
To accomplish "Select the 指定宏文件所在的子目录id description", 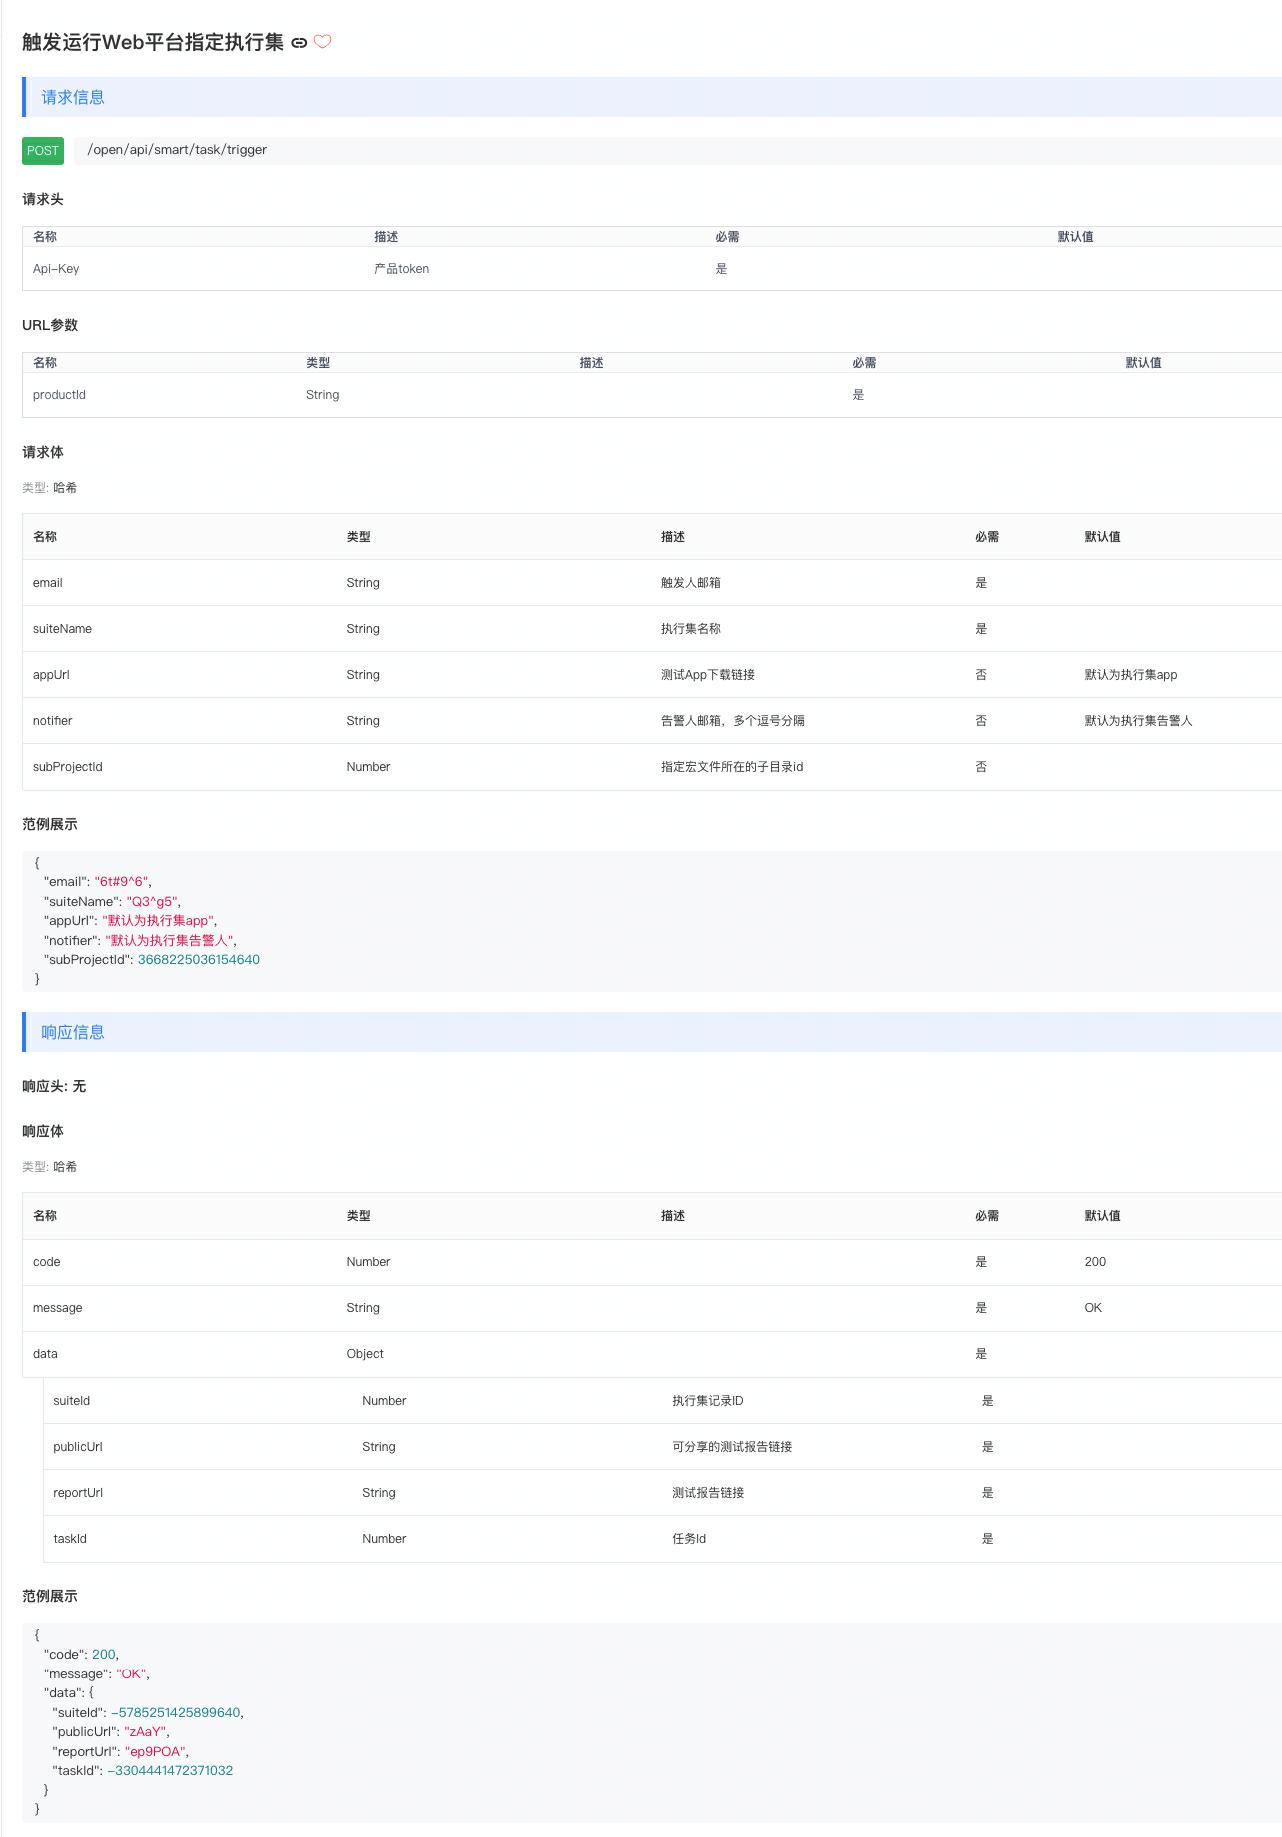I will (732, 767).
